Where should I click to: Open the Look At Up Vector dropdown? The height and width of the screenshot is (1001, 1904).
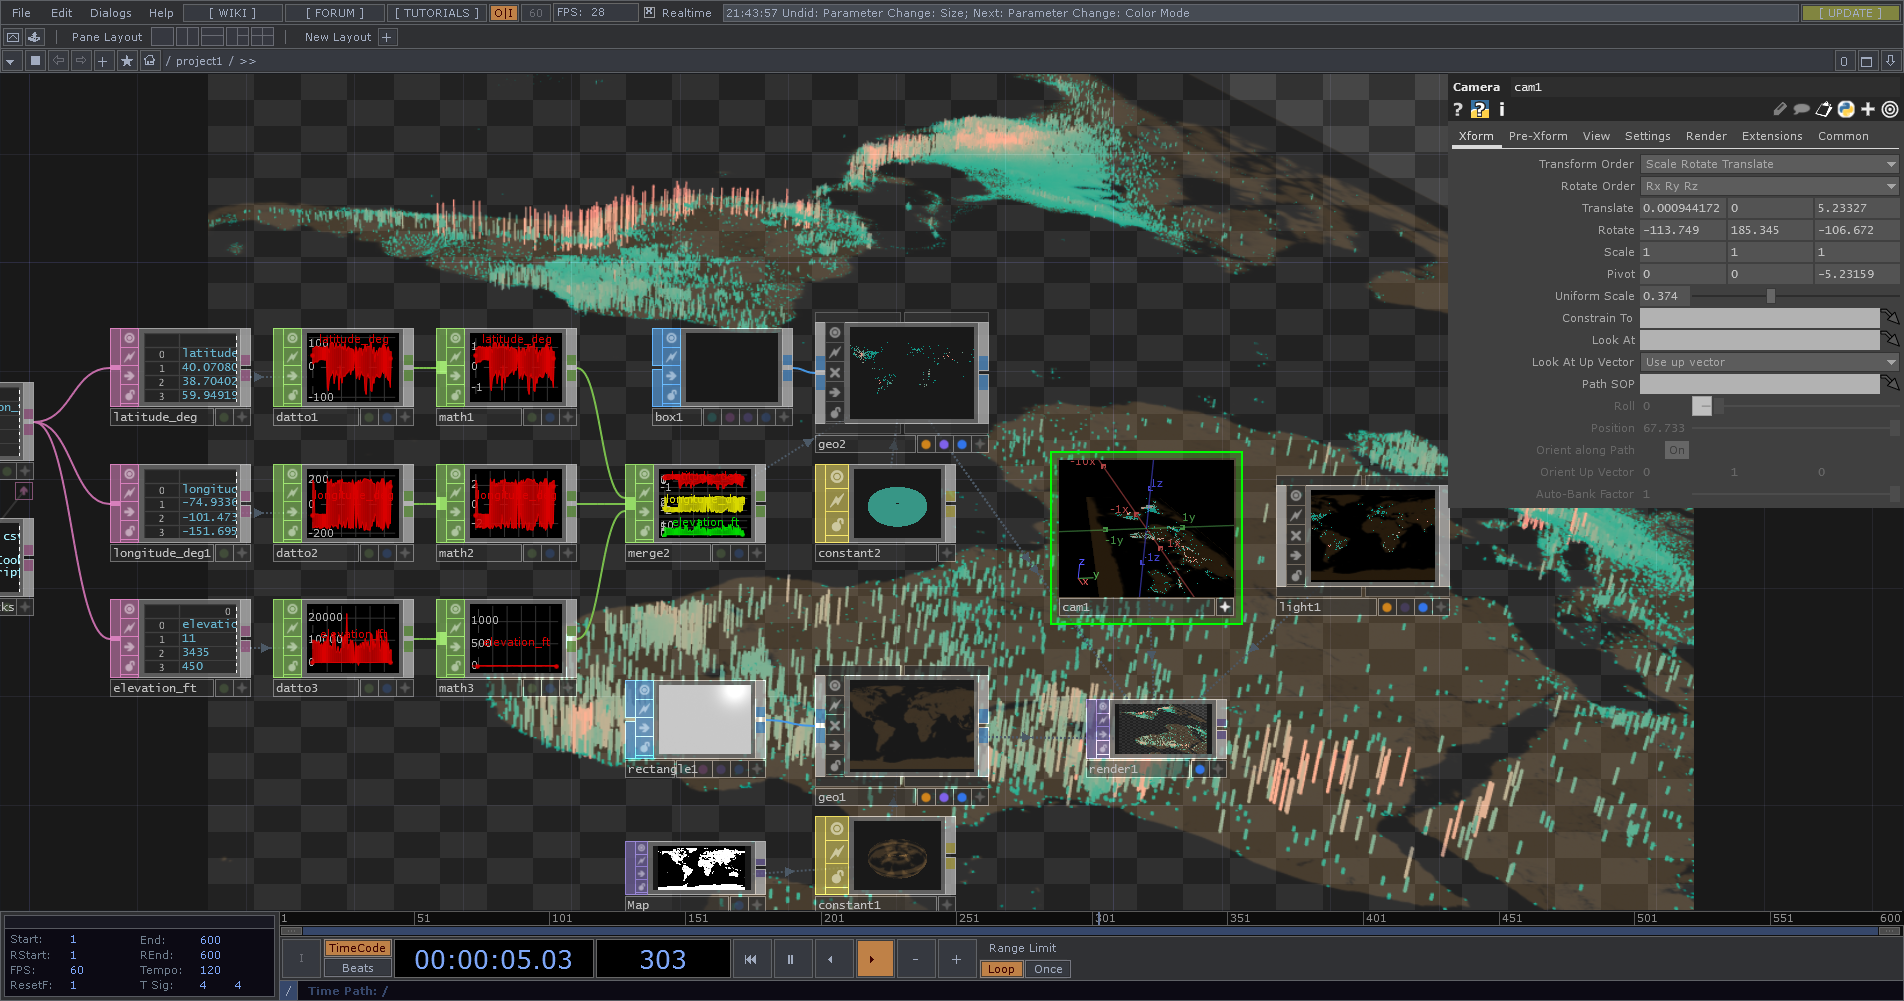click(x=1768, y=362)
